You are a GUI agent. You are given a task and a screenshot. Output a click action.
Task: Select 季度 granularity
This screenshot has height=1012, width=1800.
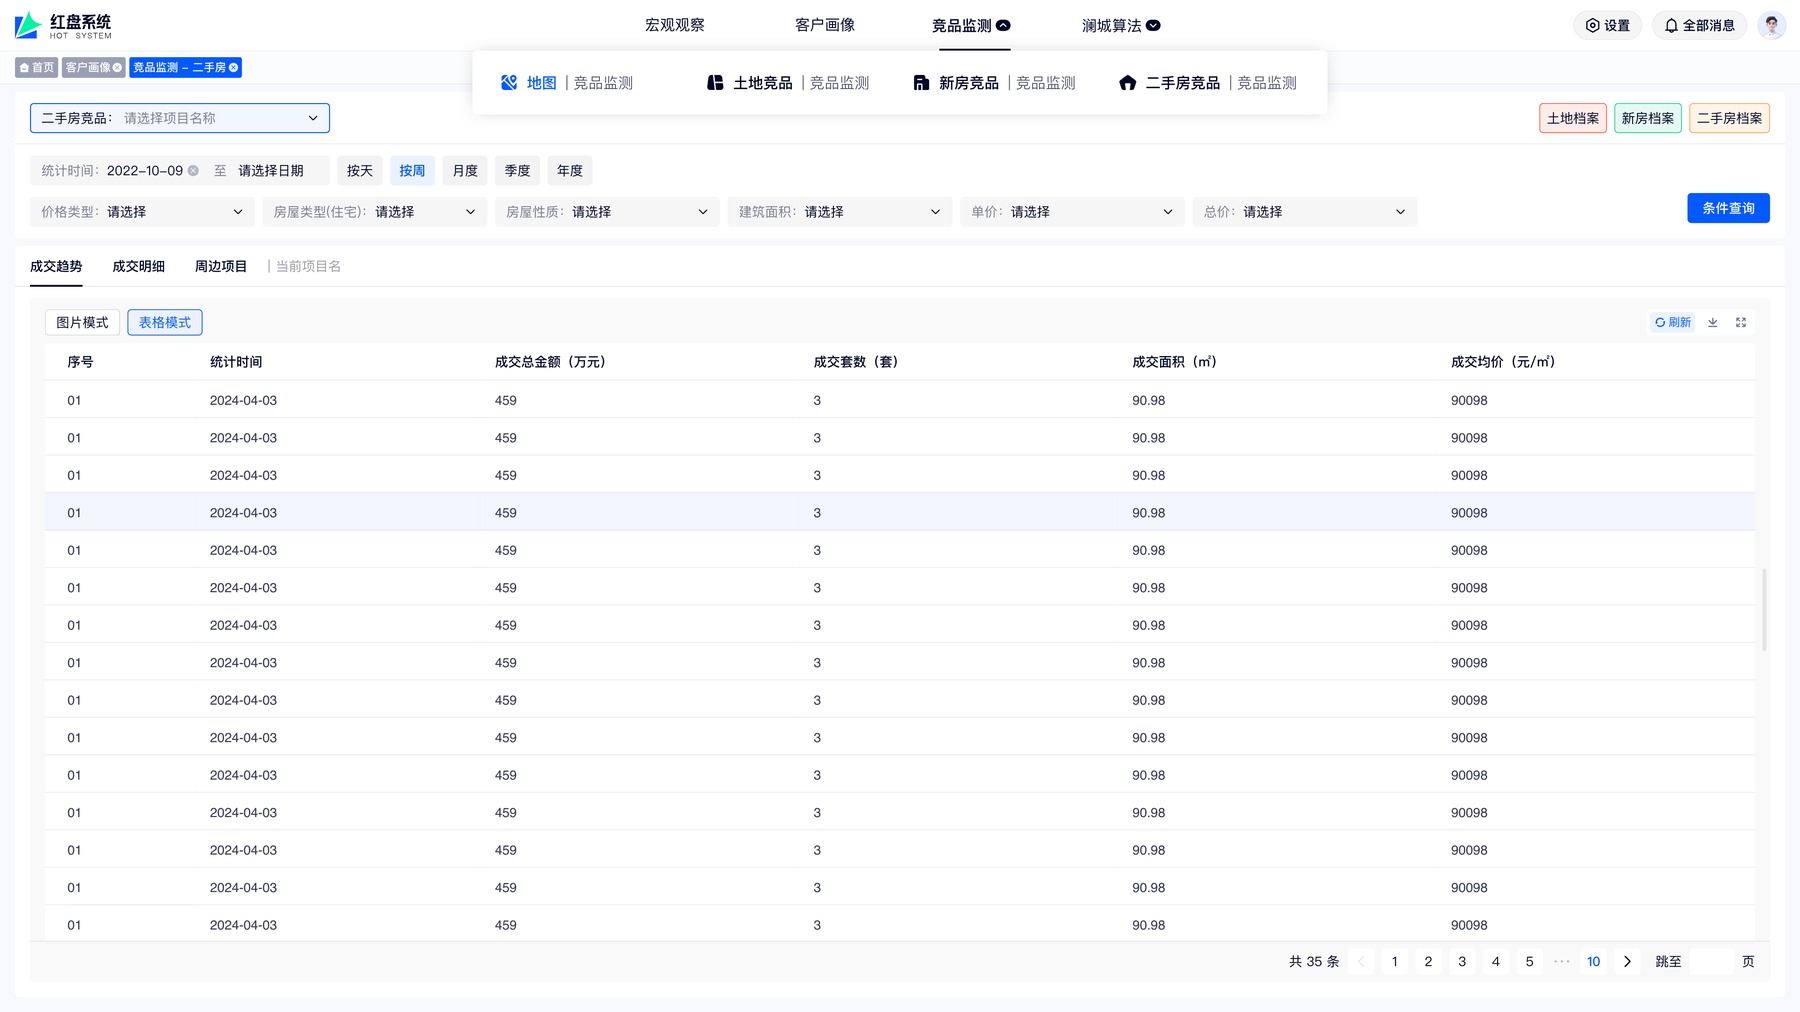[517, 171]
